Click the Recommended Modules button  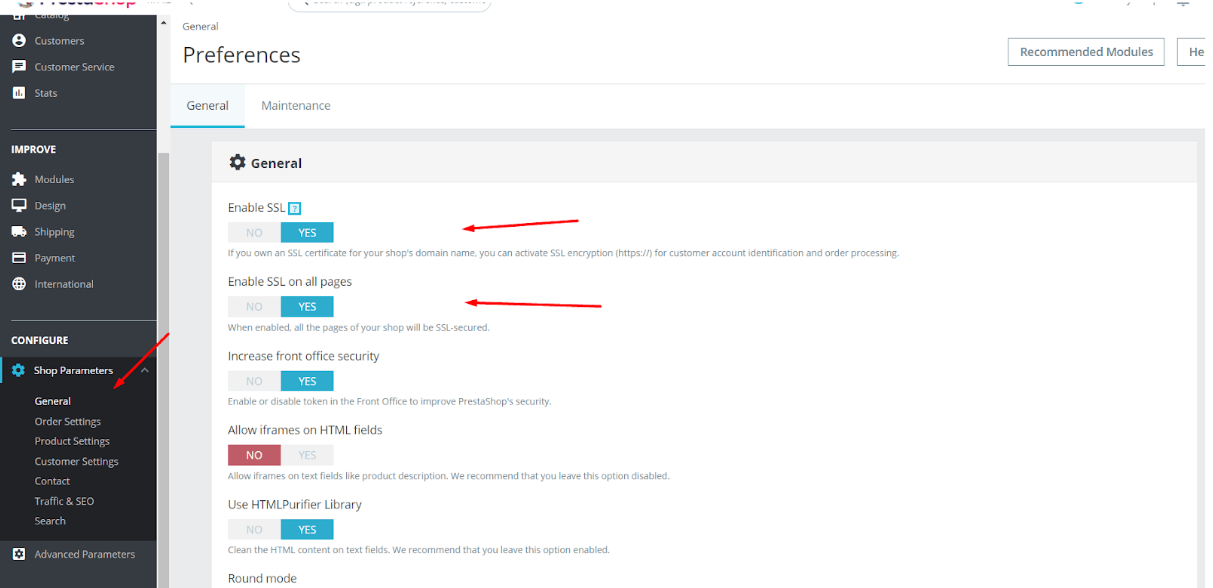pyautogui.click(x=1086, y=52)
